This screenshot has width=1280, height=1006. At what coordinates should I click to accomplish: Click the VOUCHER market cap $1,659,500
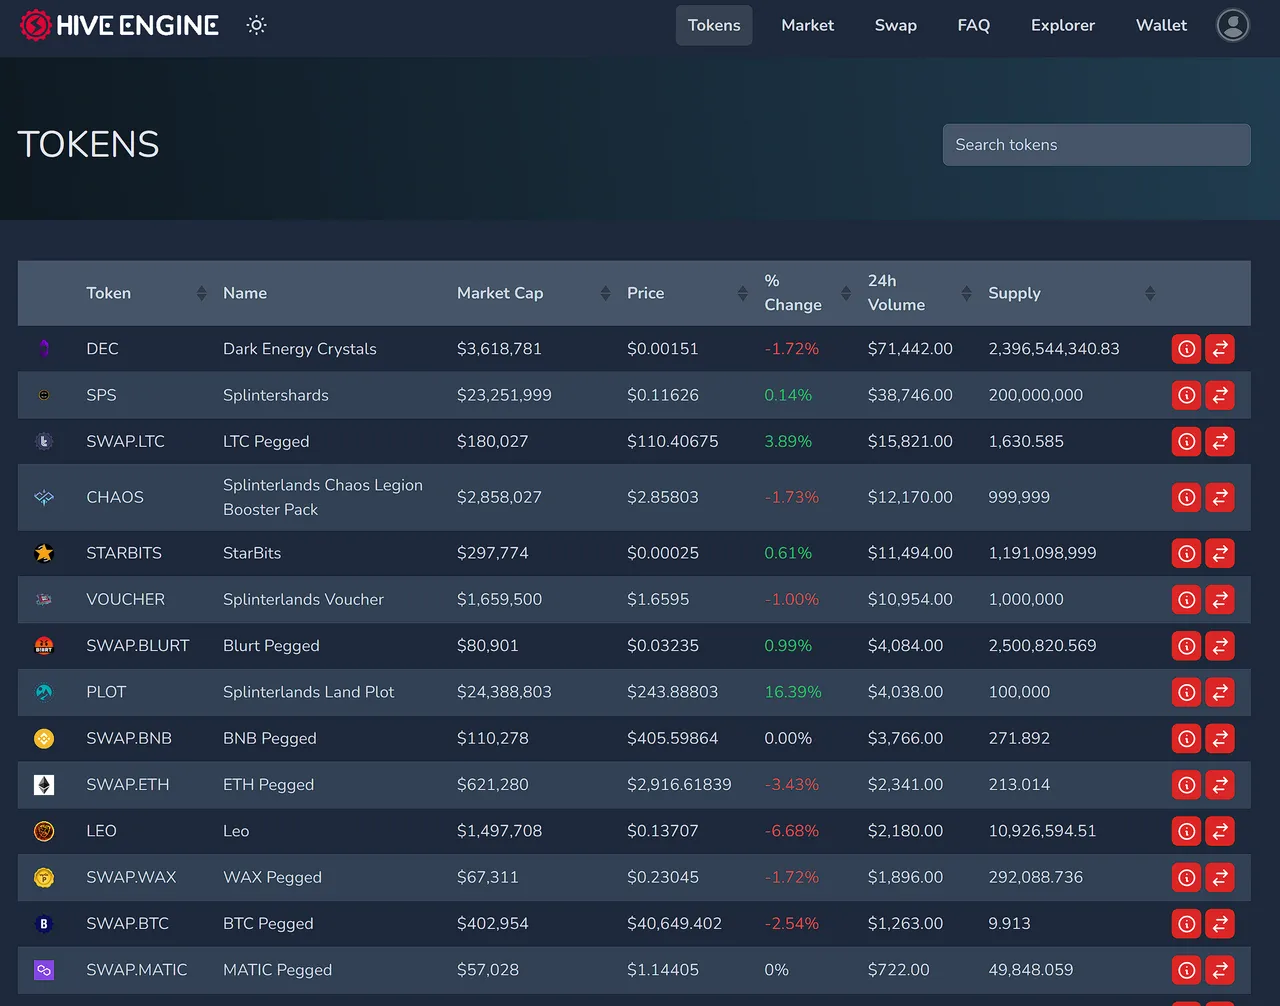click(x=499, y=599)
